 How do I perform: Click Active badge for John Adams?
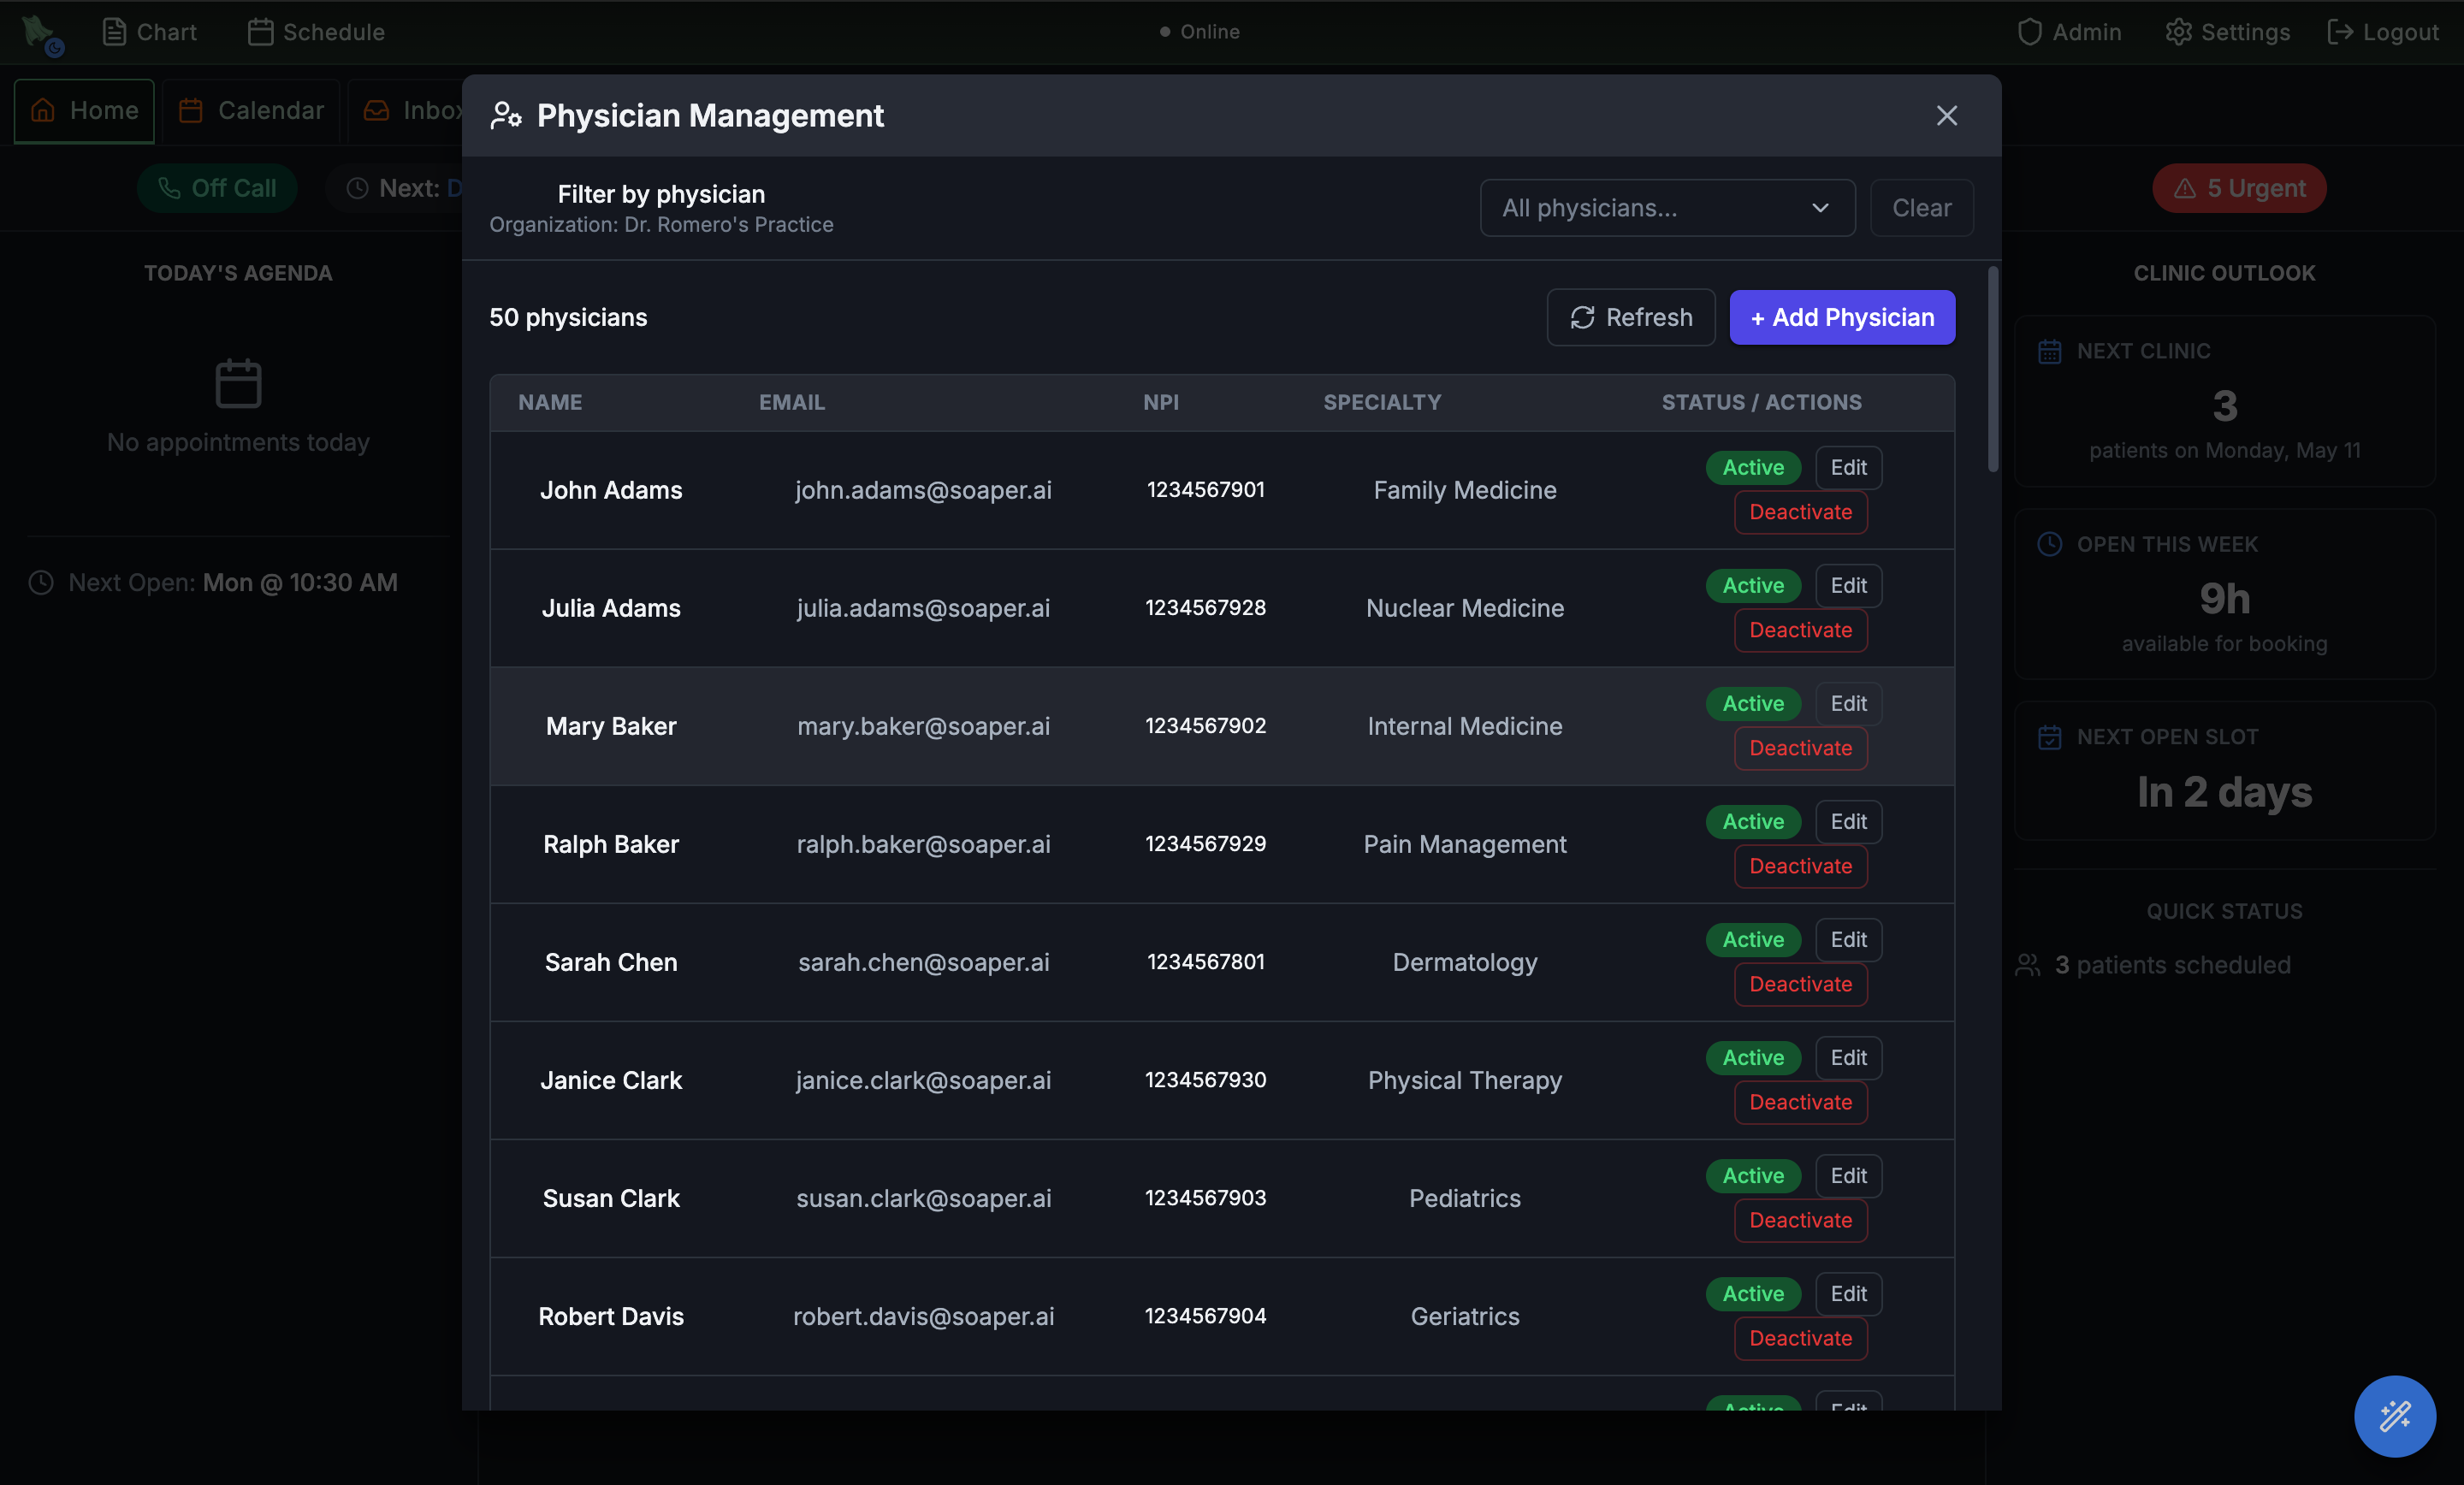point(1753,467)
